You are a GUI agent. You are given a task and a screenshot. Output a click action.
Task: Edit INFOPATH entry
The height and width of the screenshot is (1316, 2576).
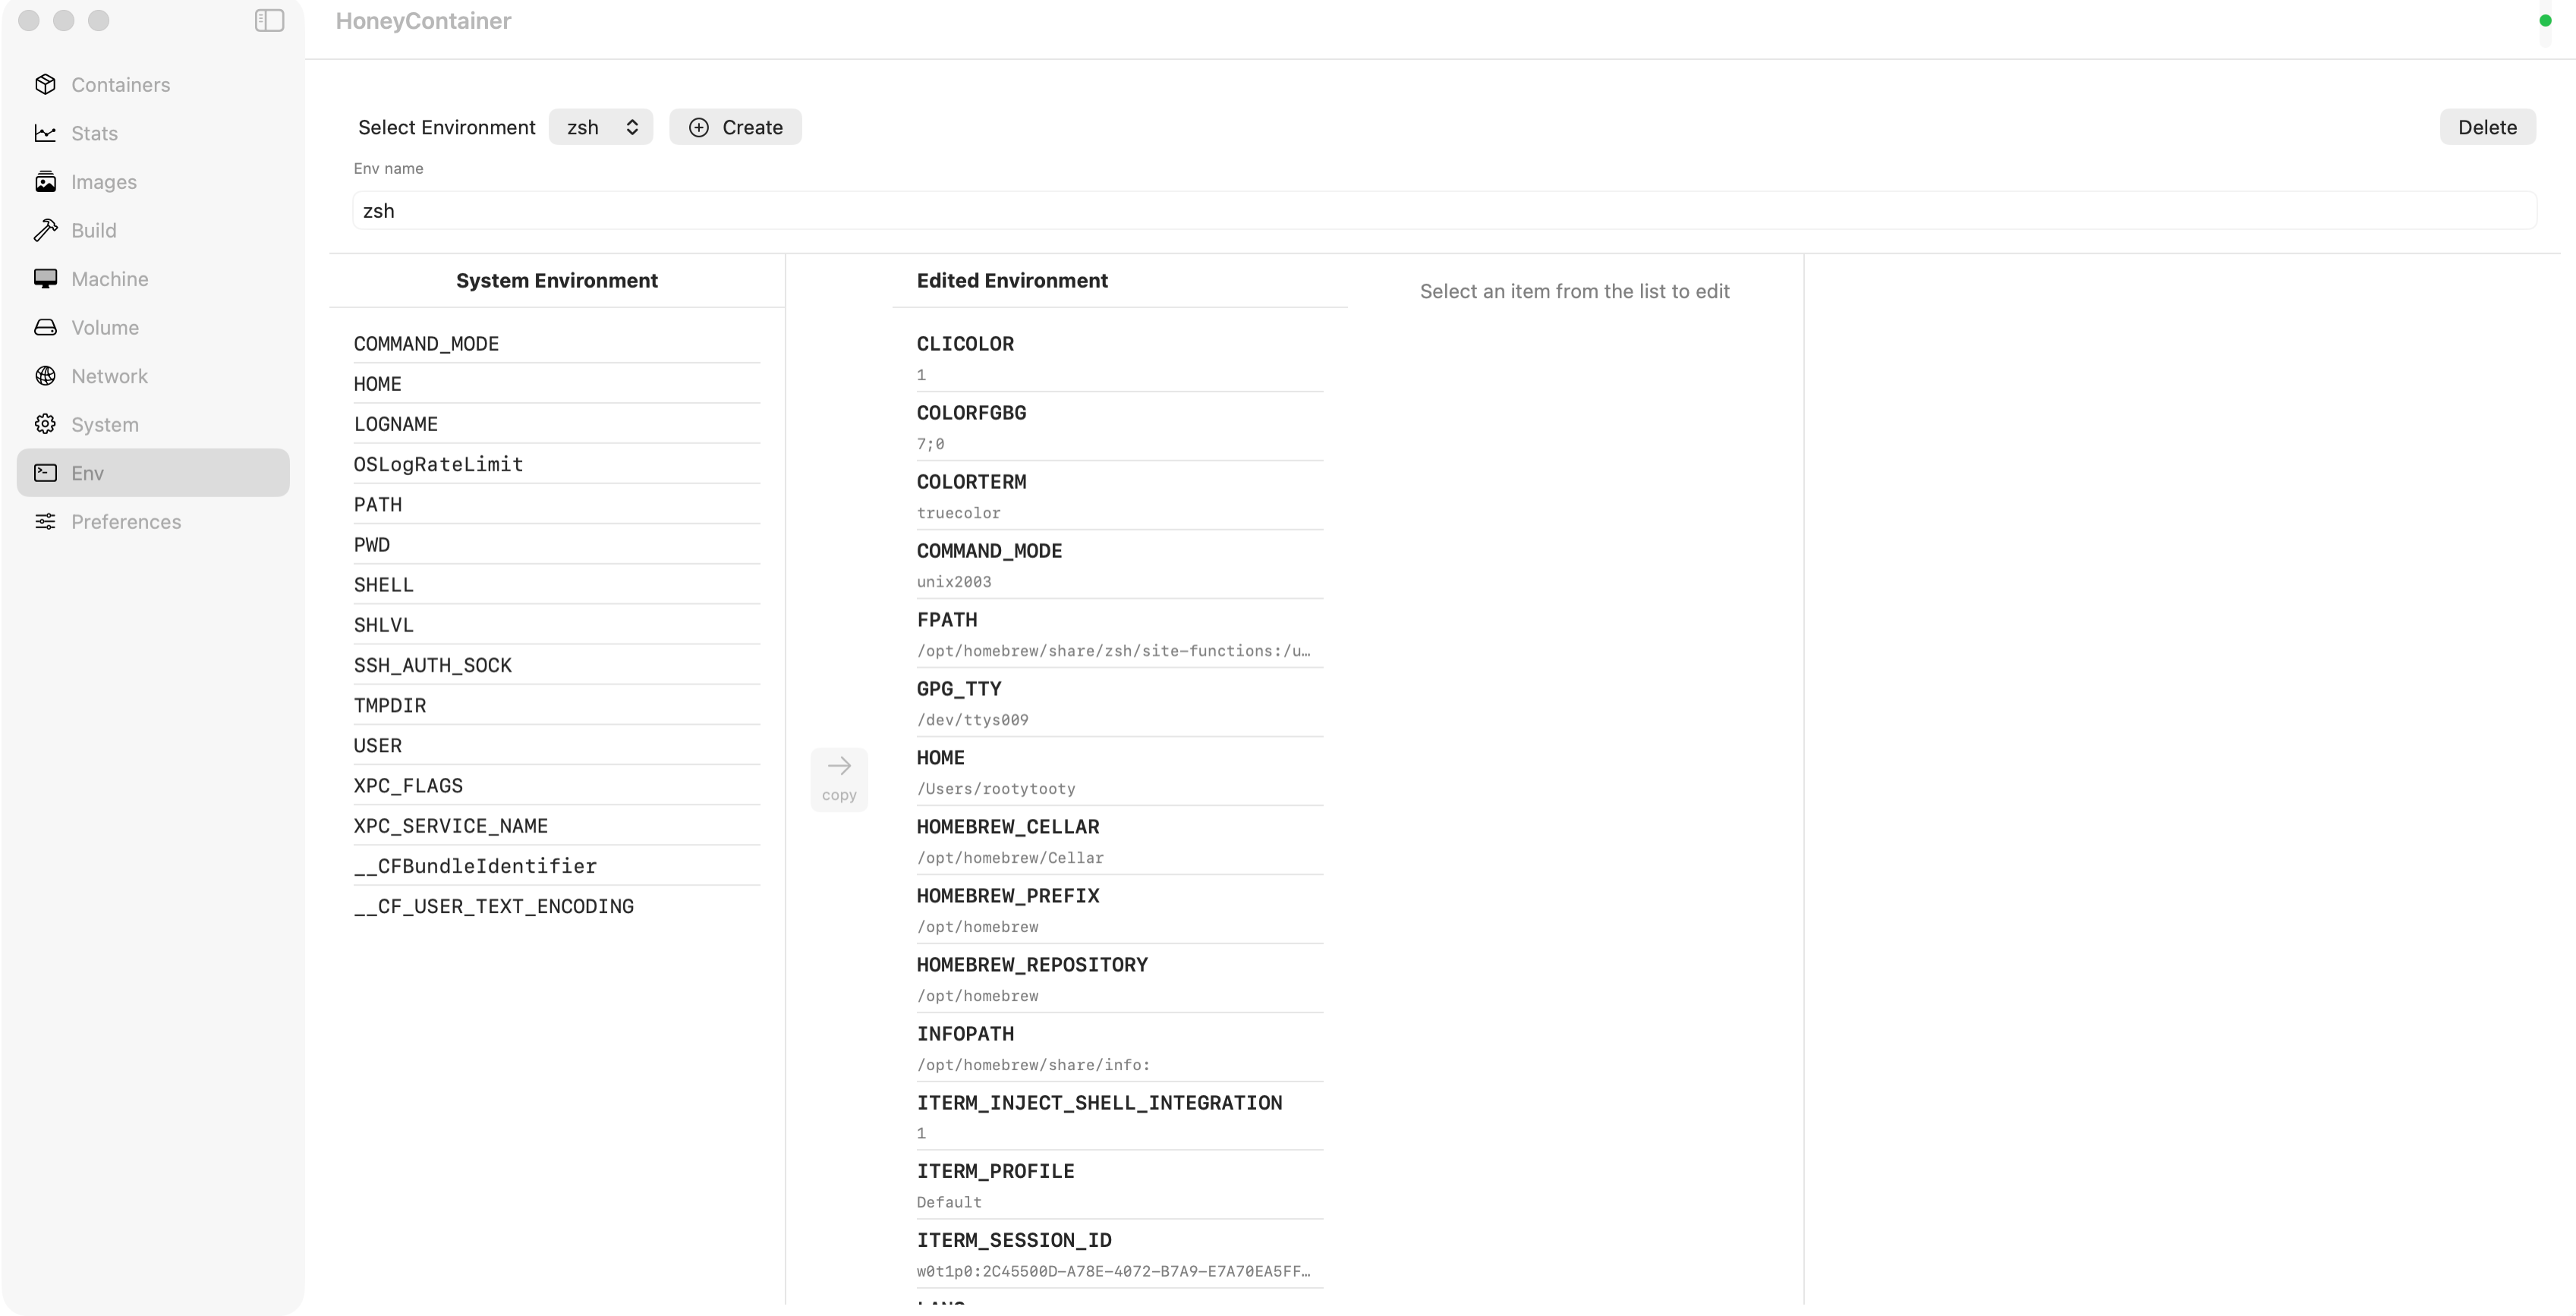point(1120,1048)
